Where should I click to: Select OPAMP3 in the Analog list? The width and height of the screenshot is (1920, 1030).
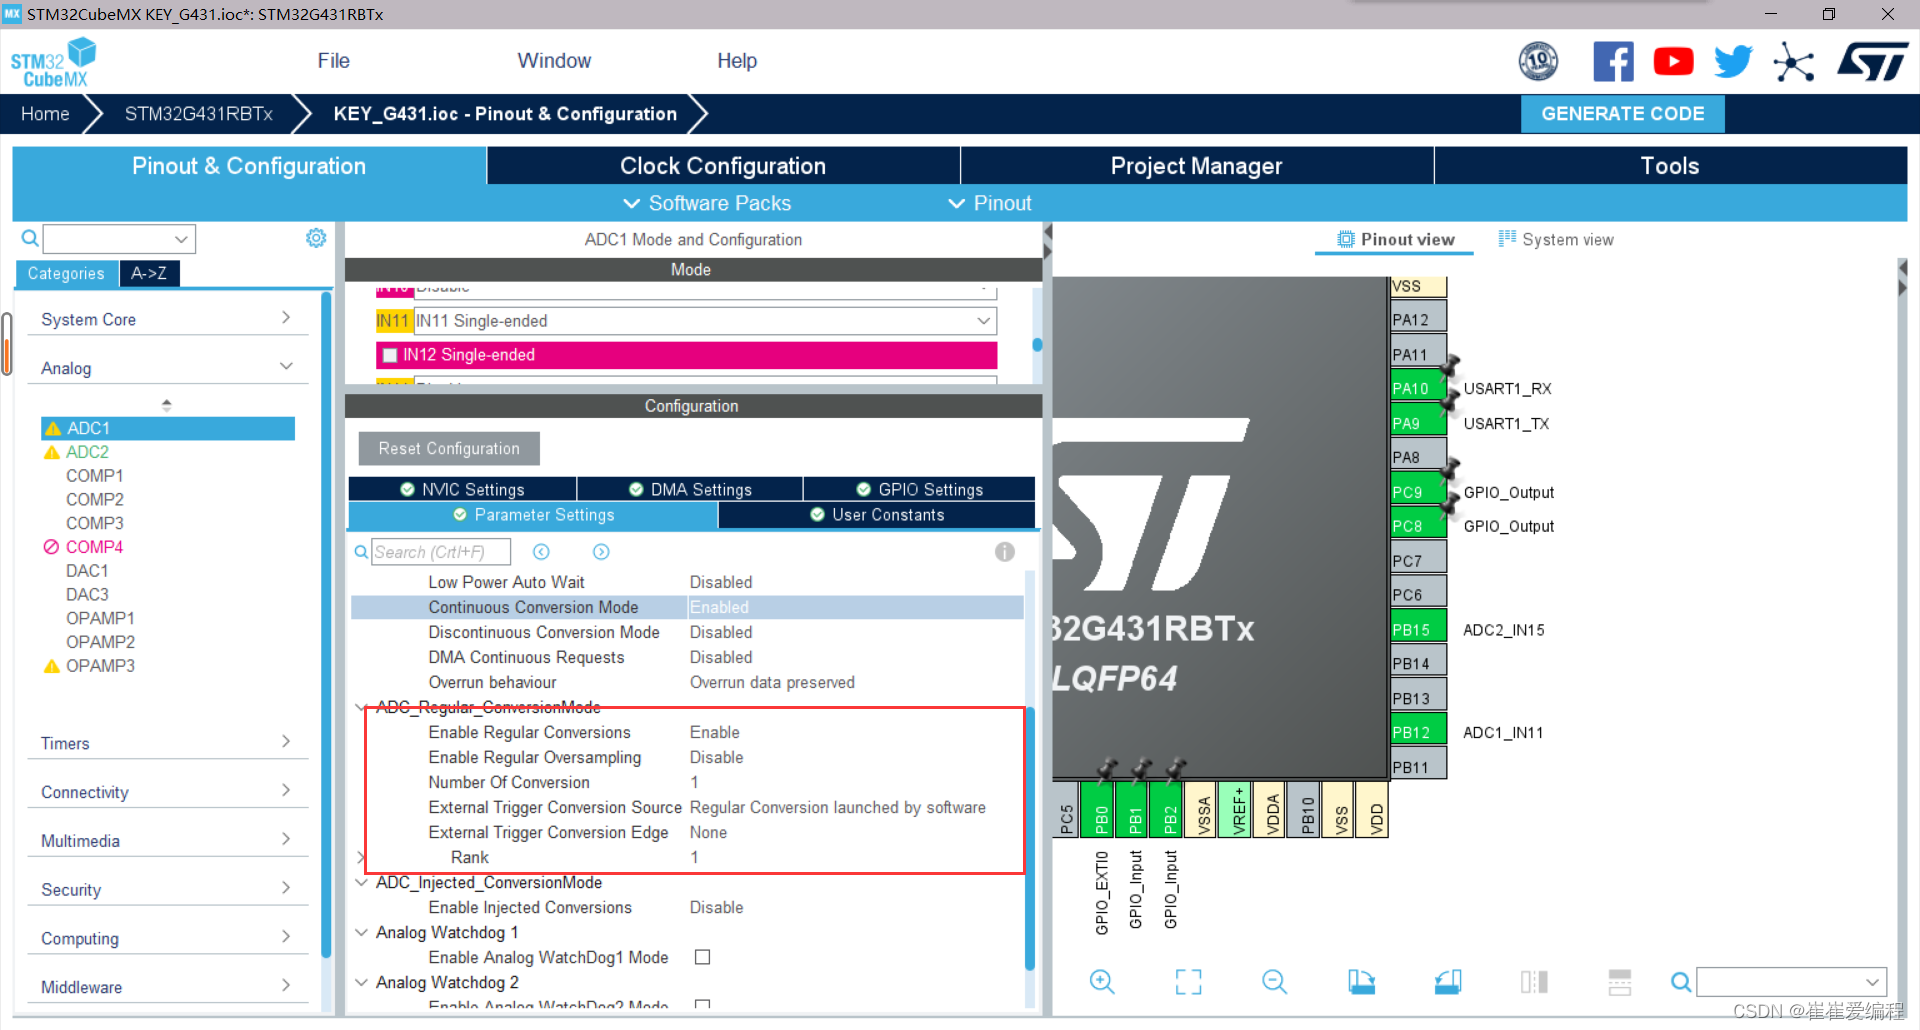[x=100, y=666]
